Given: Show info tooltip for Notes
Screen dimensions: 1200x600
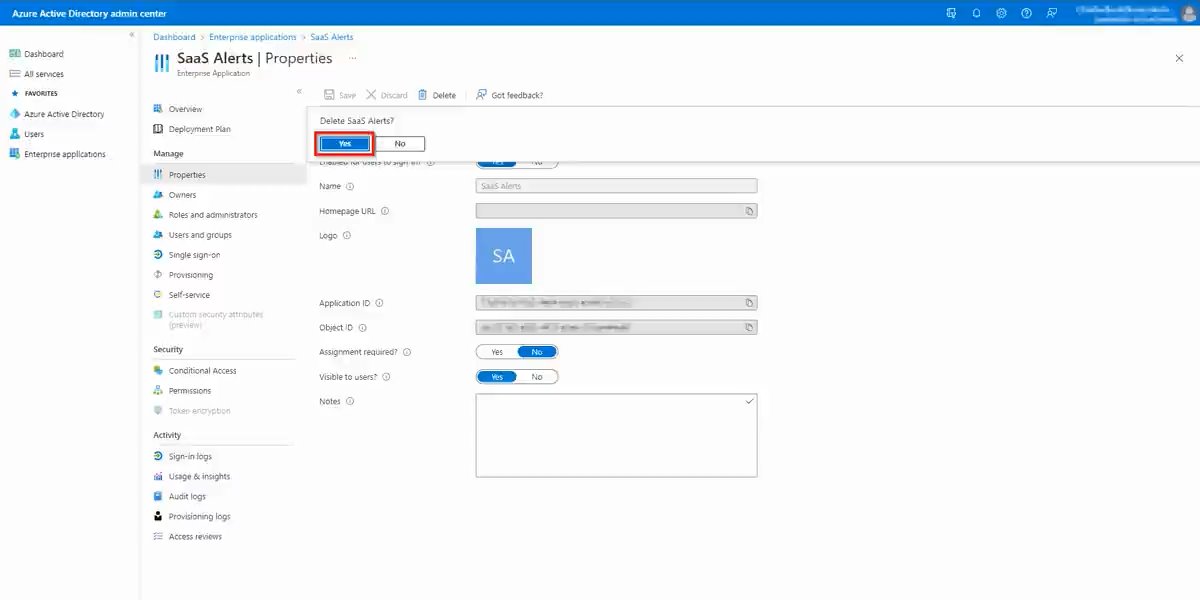Looking at the screenshot, I should click(350, 402).
